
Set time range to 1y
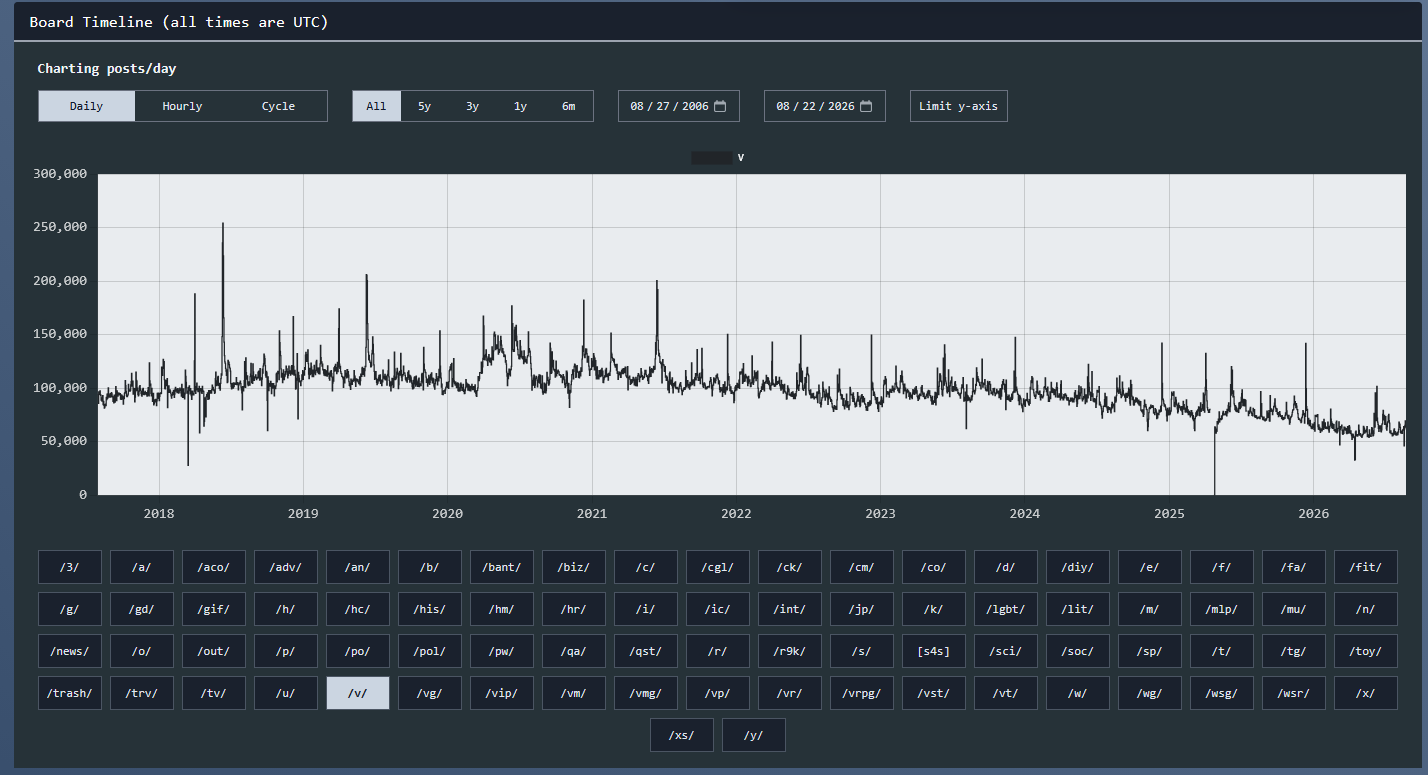(520, 106)
